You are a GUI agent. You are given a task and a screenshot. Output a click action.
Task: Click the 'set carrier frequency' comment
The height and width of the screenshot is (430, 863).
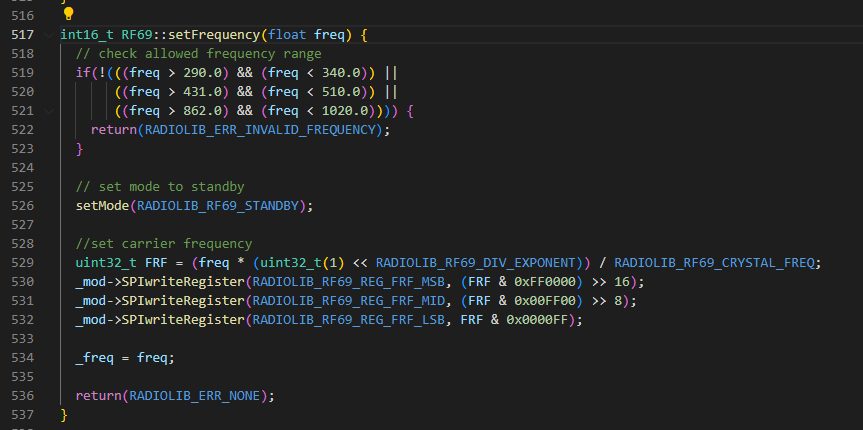point(164,243)
